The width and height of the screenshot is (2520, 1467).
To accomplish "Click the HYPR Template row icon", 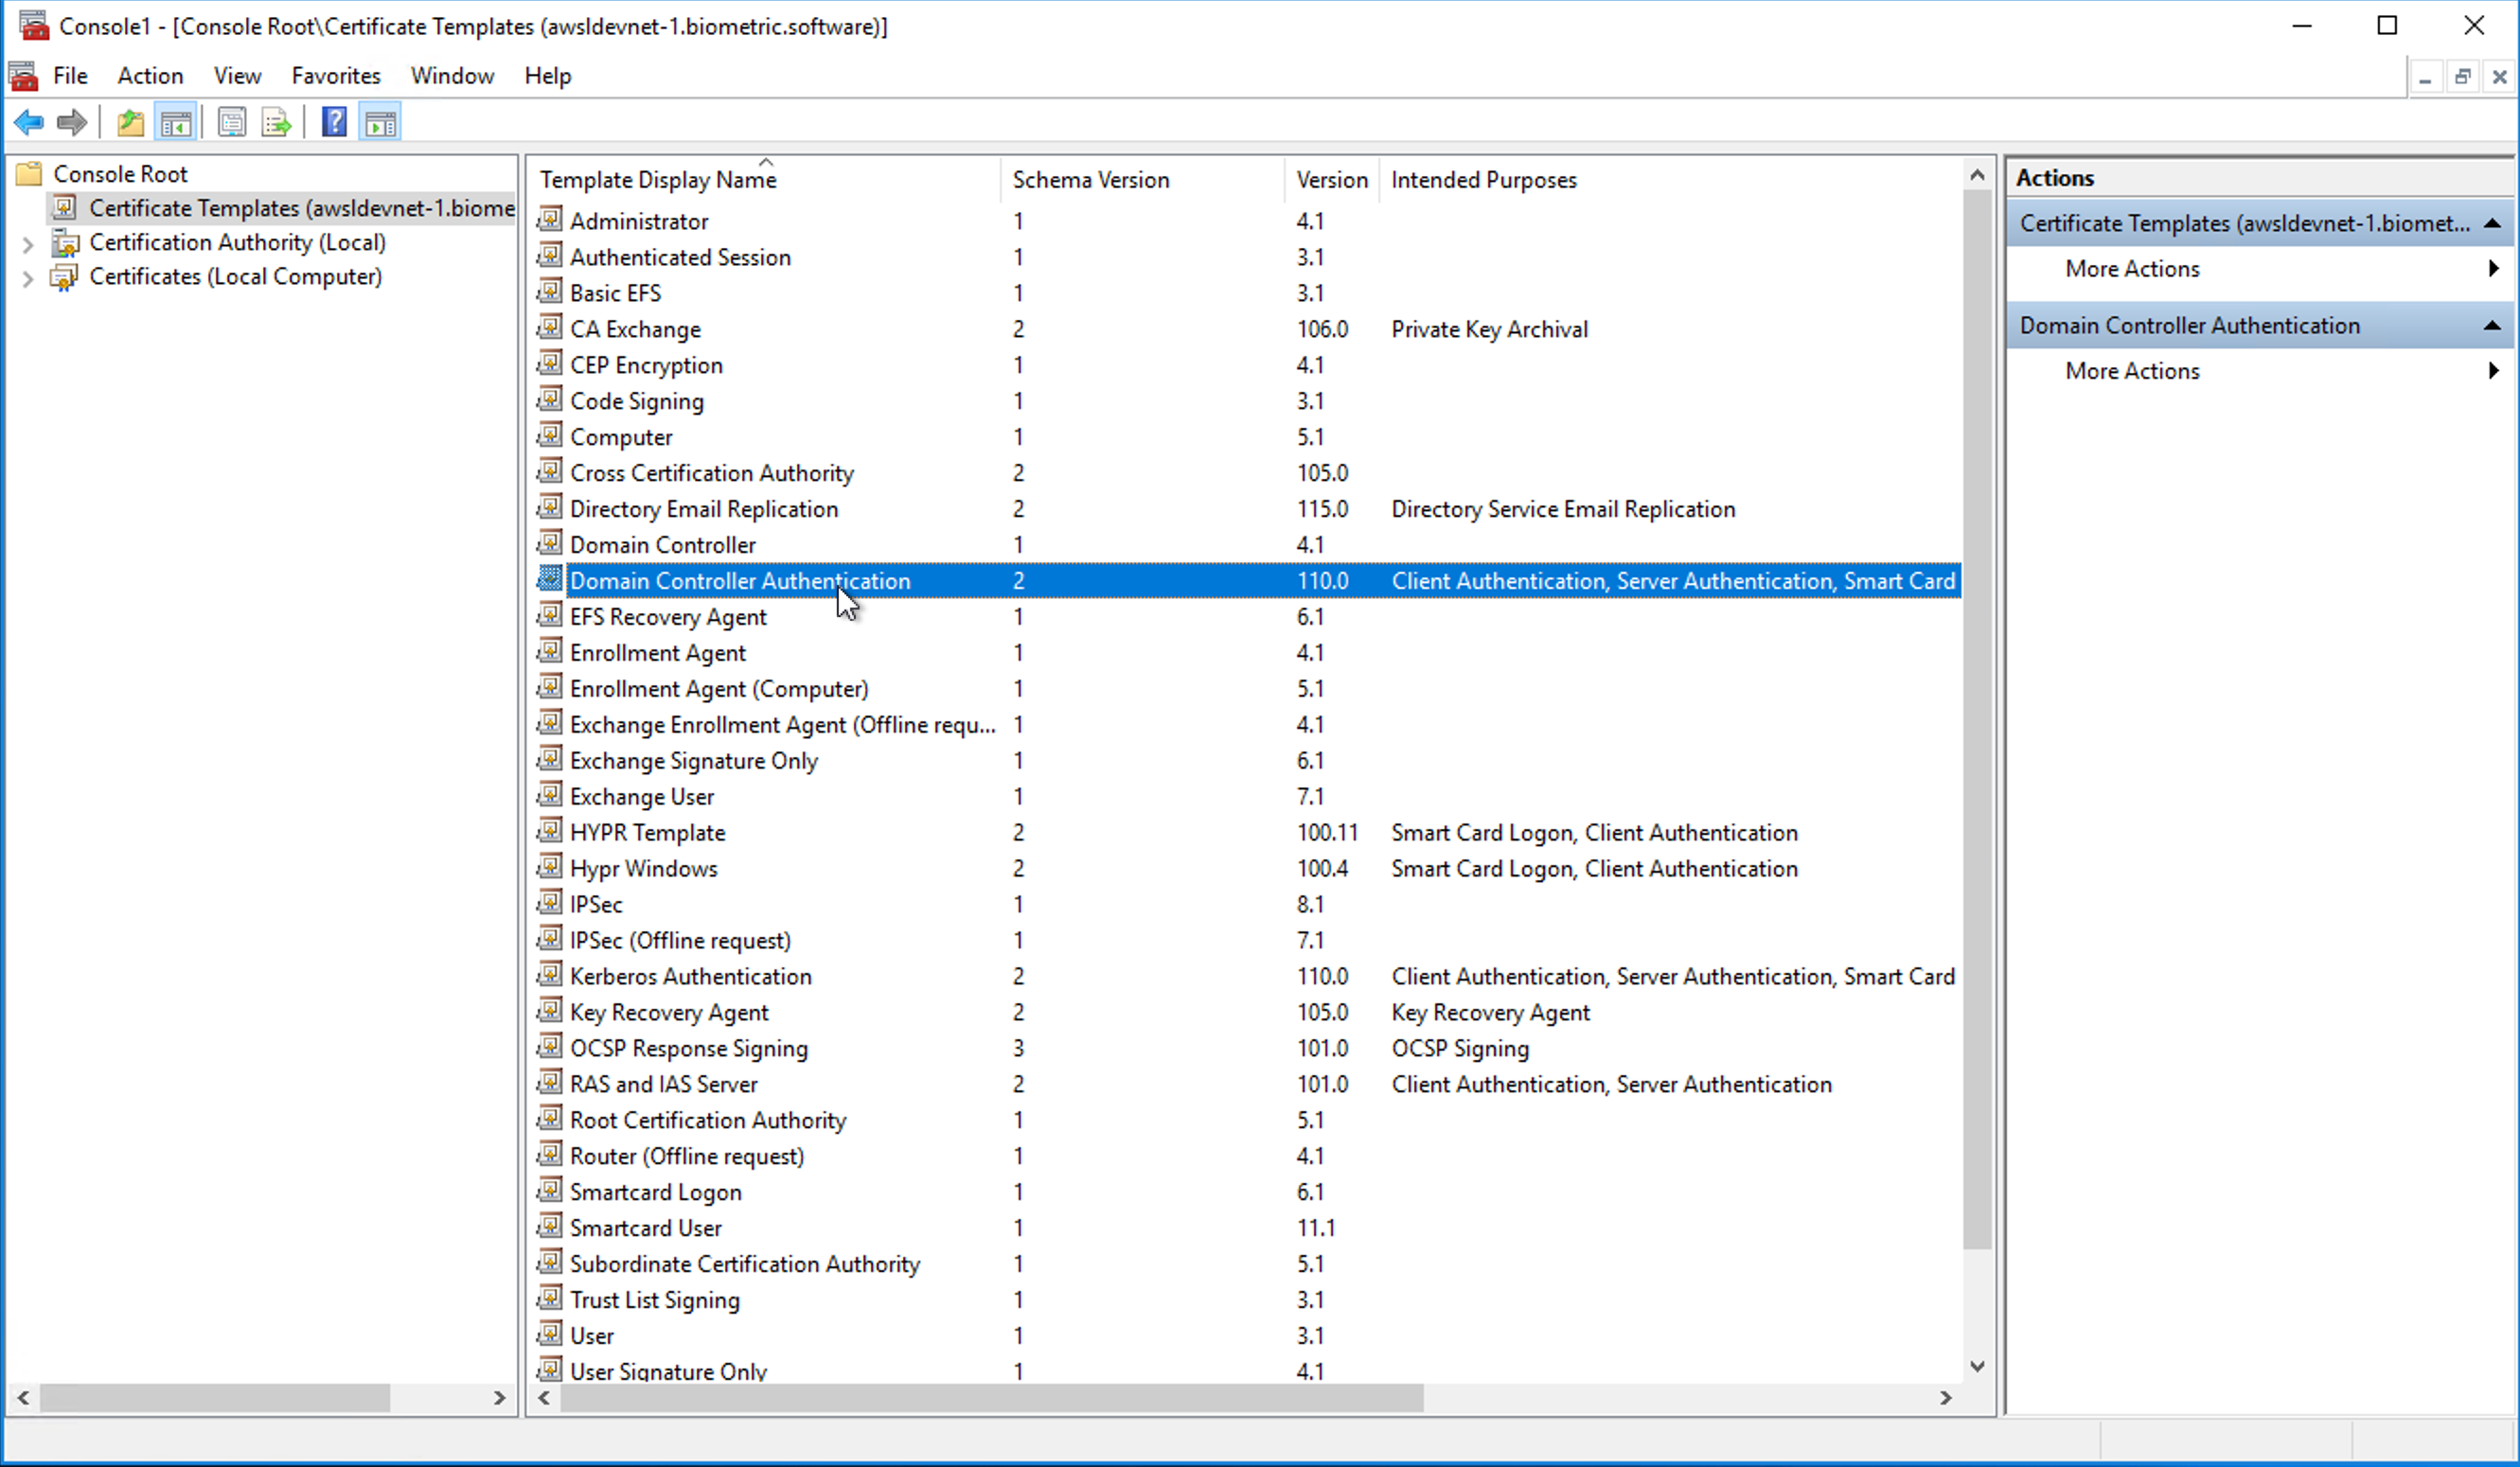I will point(549,831).
